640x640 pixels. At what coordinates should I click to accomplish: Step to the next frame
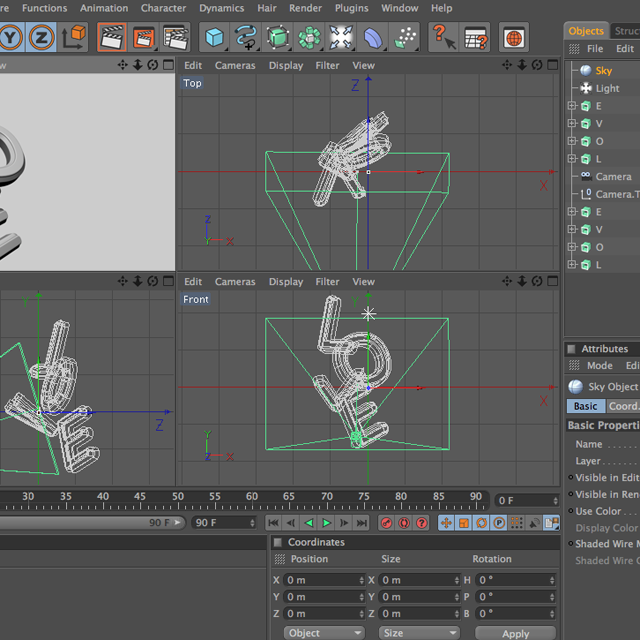[344, 523]
